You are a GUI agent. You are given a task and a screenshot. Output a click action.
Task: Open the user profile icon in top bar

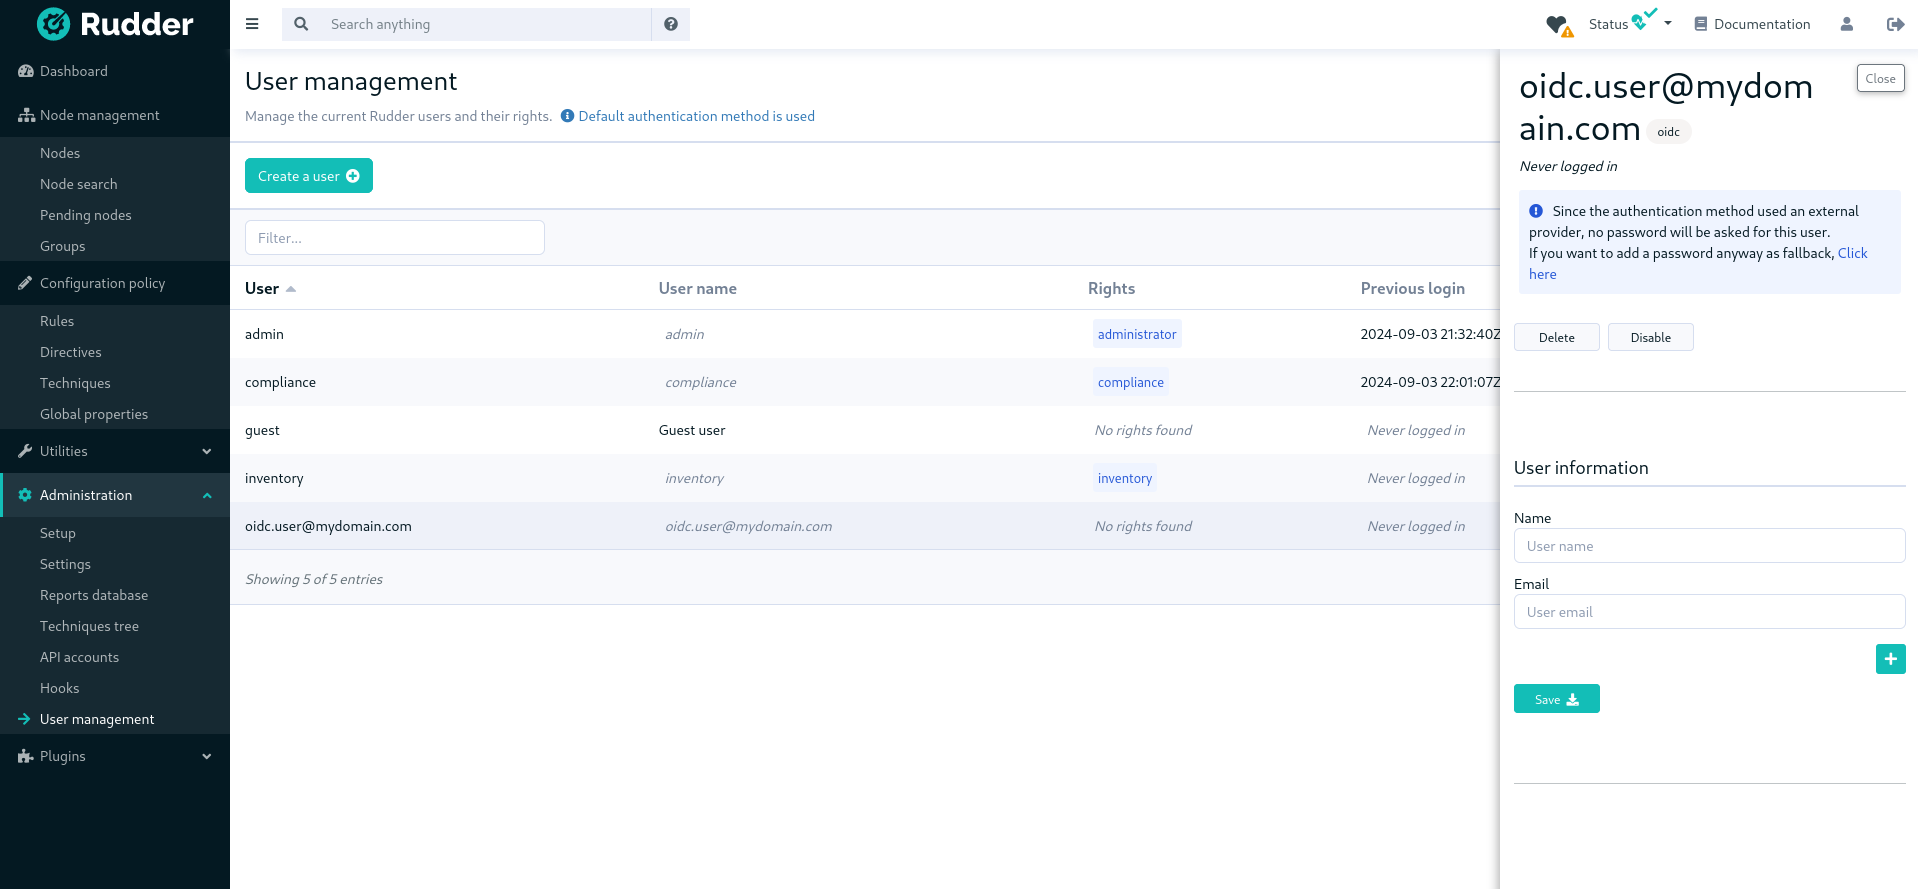click(x=1846, y=24)
